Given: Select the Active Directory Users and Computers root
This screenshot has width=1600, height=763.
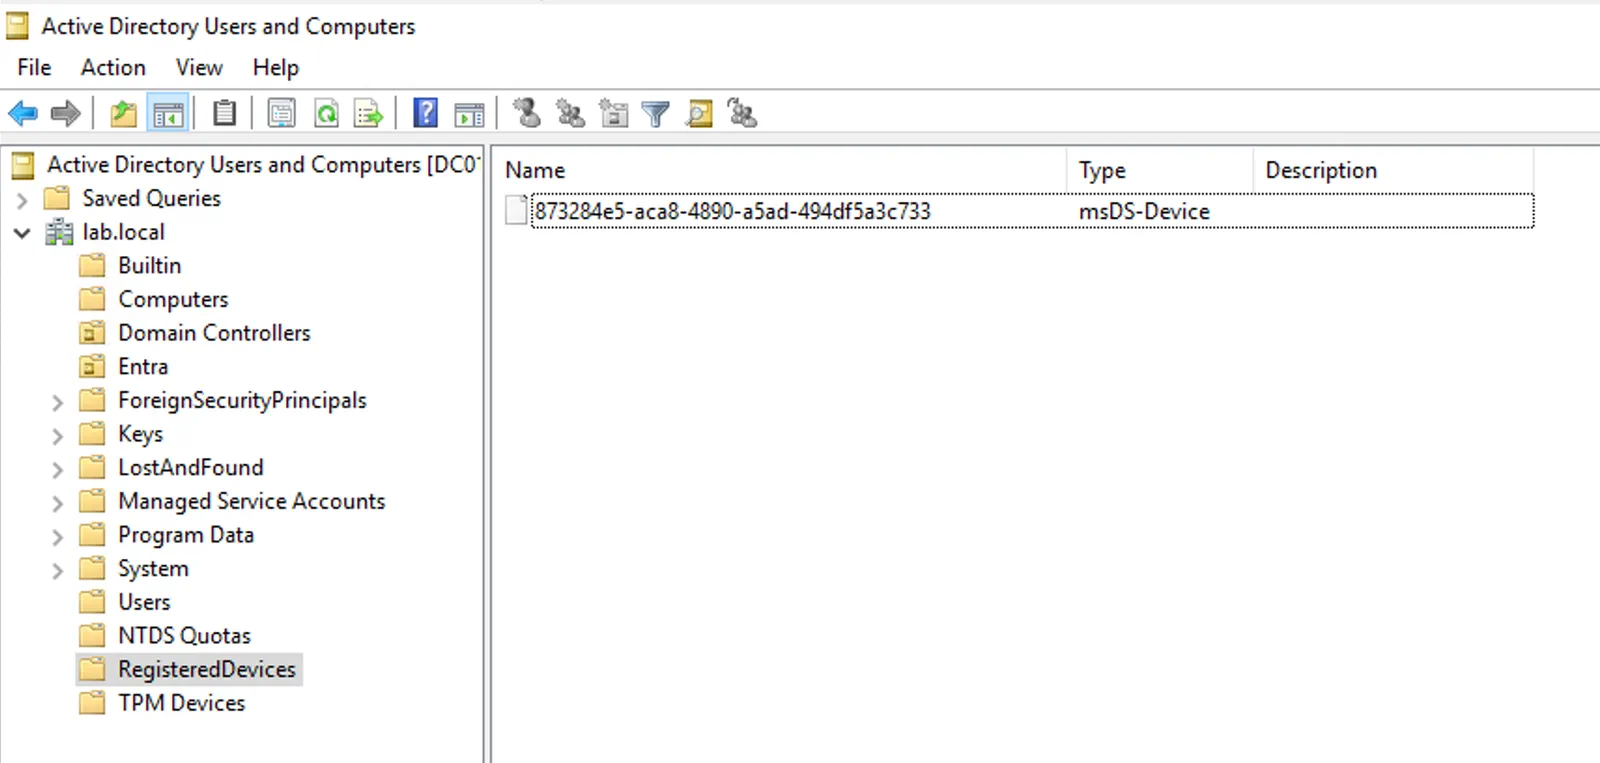Looking at the screenshot, I should pyautogui.click(x=263, y=165).
